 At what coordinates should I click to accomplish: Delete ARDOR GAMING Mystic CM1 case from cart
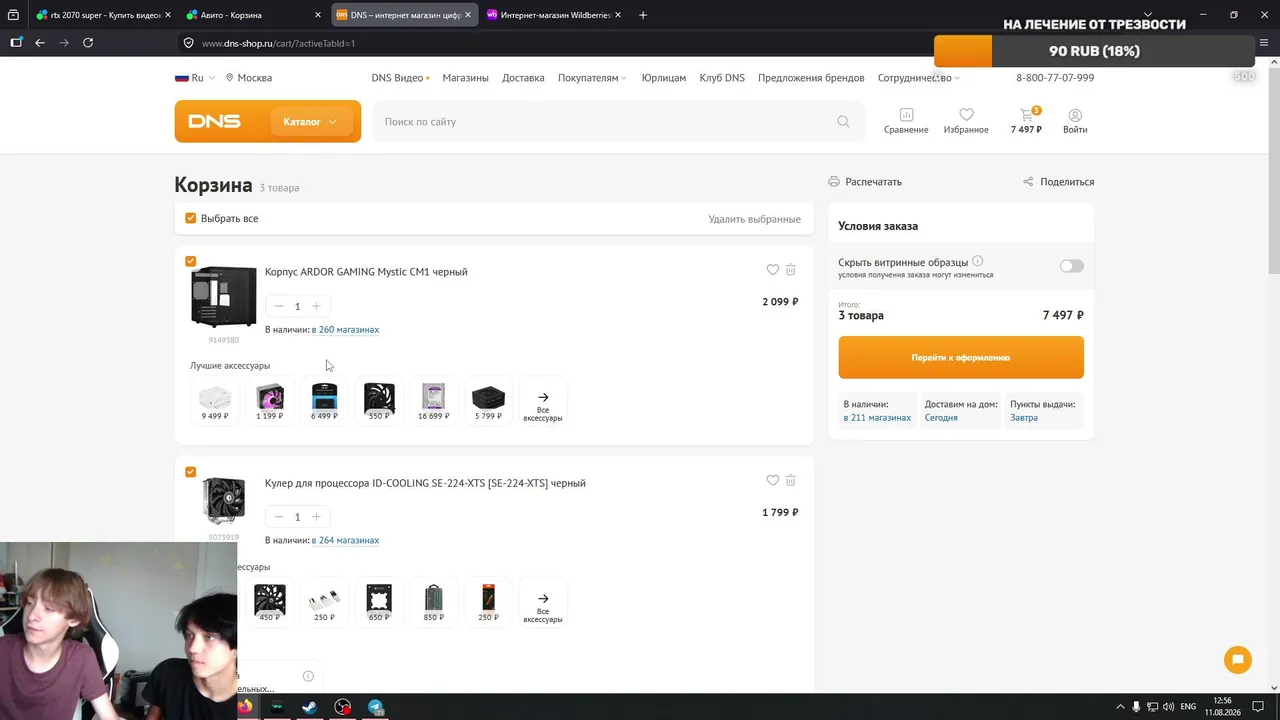(791, 270)
